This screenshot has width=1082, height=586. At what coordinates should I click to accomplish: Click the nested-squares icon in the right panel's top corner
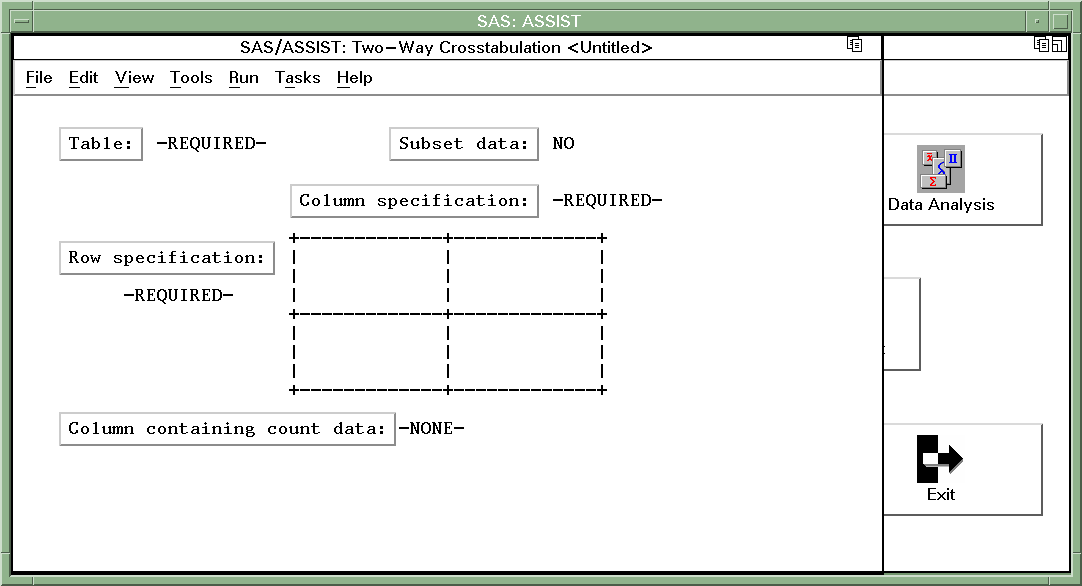[x=1058, y=45]
